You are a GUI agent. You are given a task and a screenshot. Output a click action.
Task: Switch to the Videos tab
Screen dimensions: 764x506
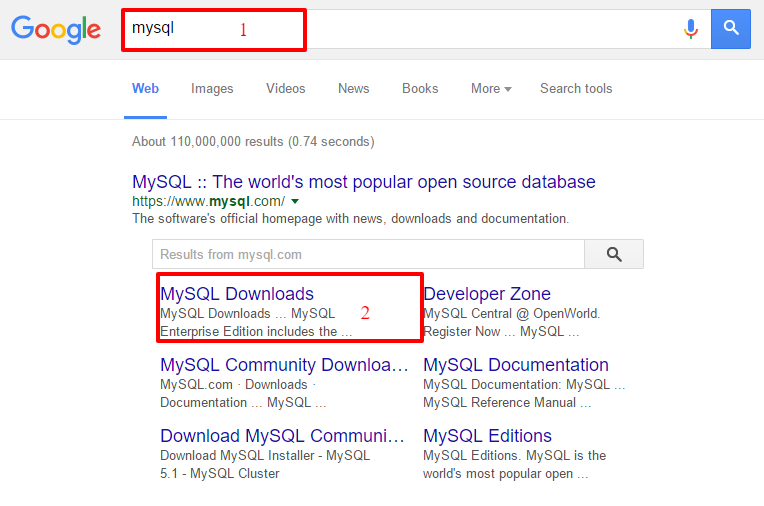[286, 89]
